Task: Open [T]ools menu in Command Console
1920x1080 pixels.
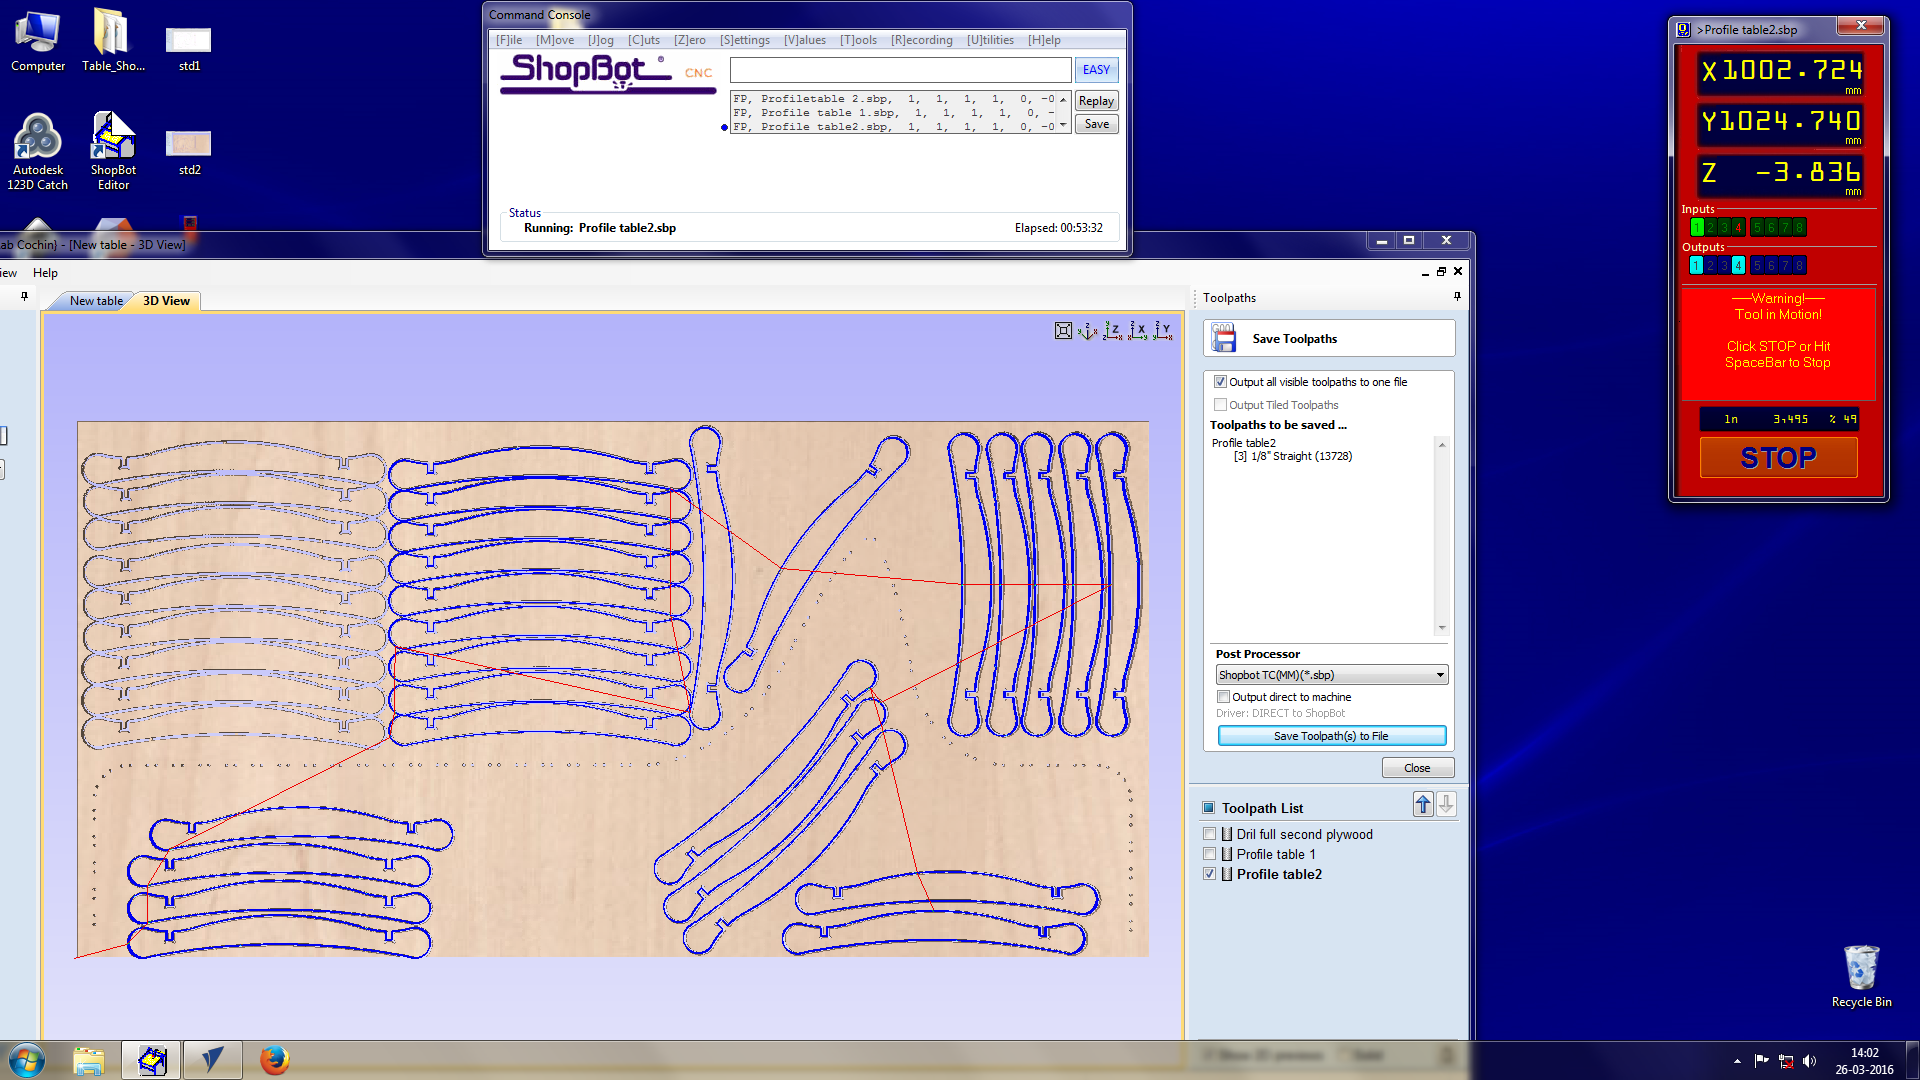Action: tap(858, 40)
